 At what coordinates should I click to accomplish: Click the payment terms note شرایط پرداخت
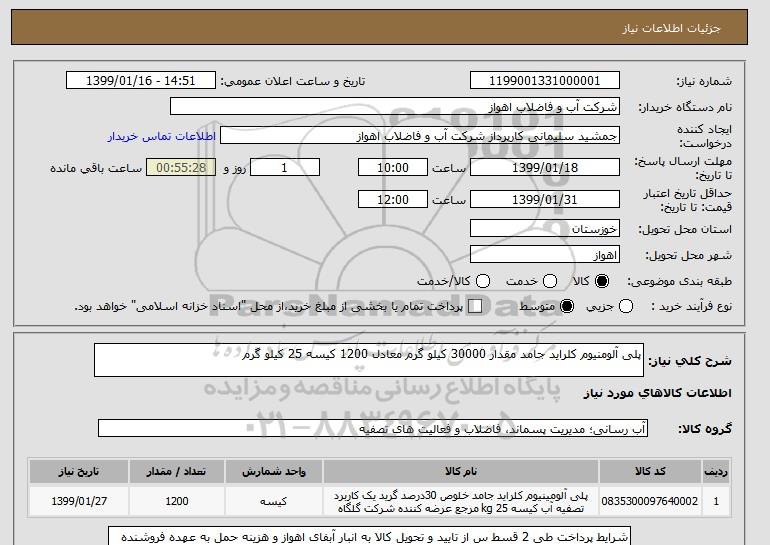pyautogui.click(x=369, y=536)
